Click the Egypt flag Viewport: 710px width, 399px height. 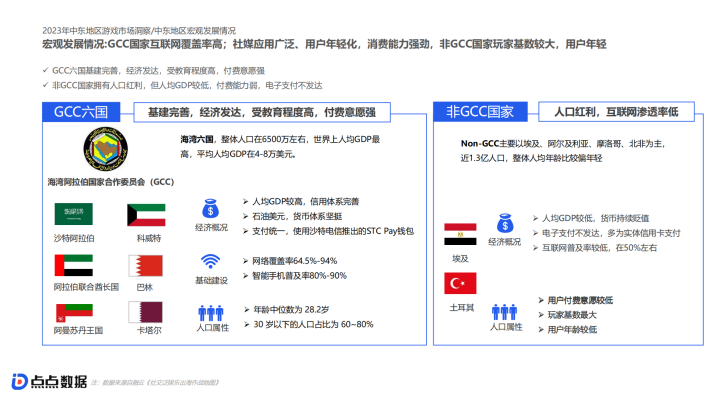pyautogui.click(x=460, y=234)
